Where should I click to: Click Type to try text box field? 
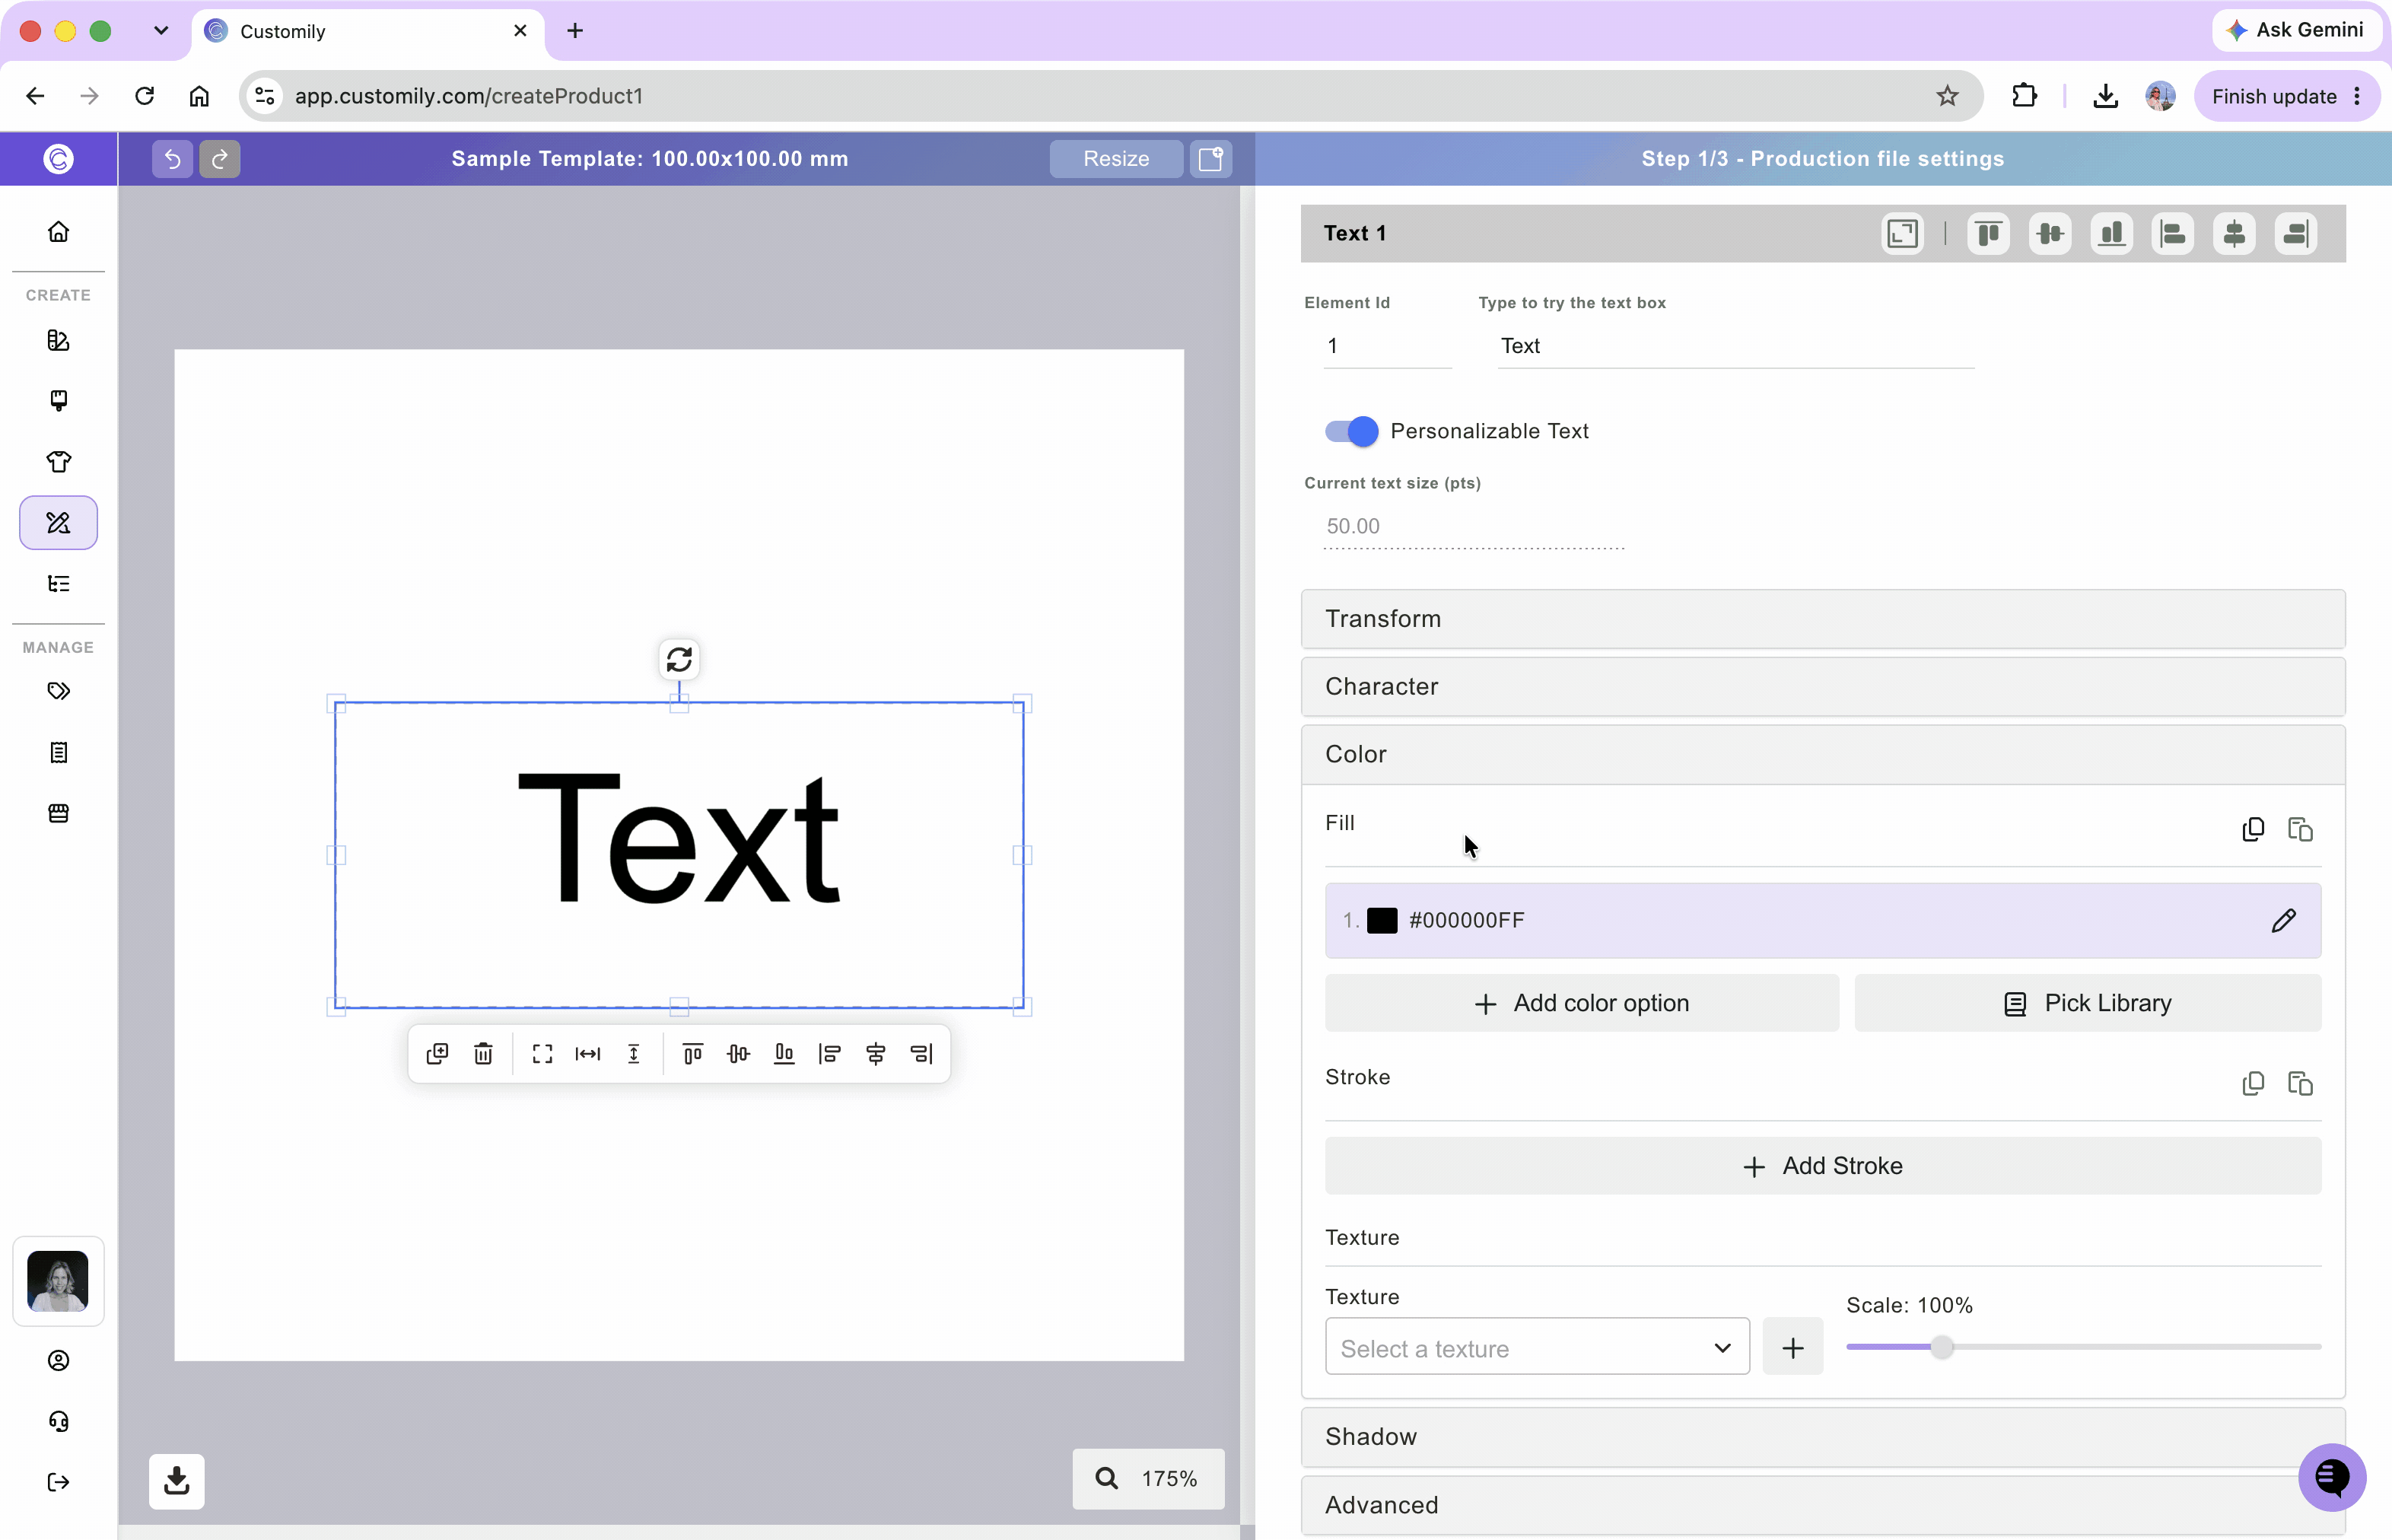1735,346
